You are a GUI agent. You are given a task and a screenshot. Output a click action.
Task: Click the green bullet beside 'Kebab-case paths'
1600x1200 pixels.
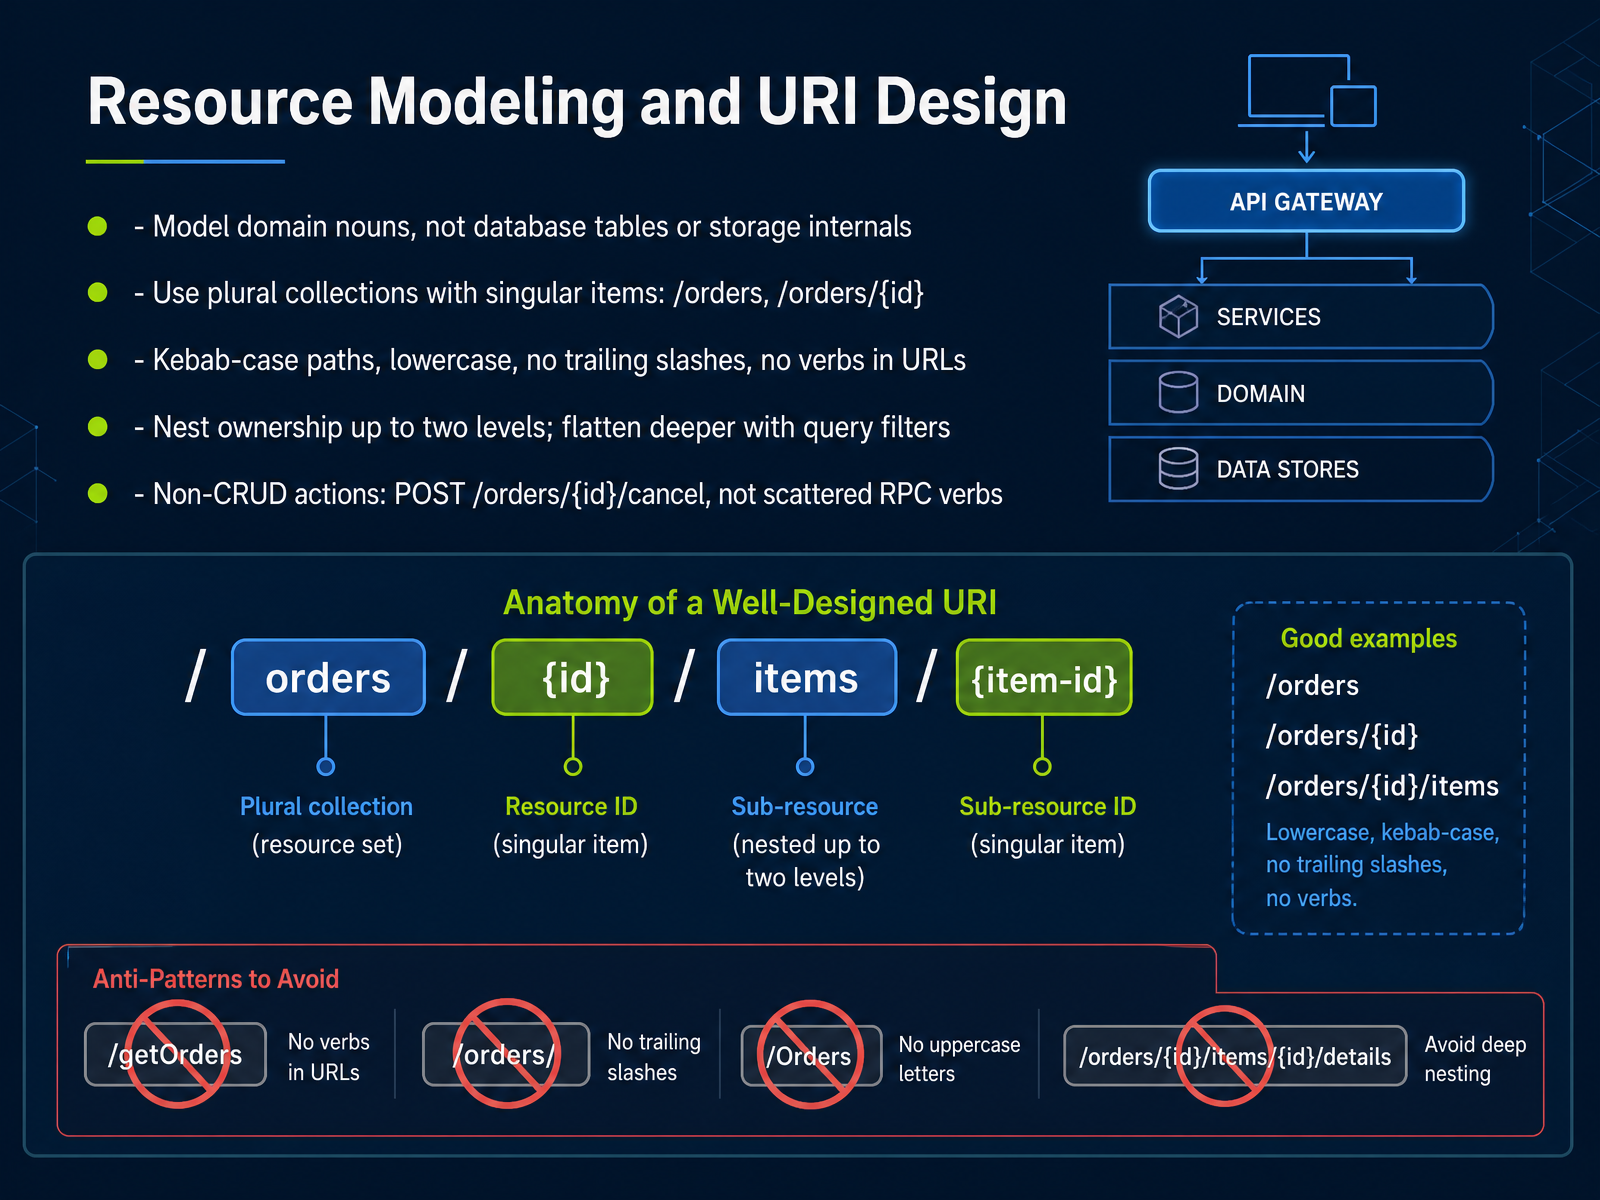(x=98, y=359)
